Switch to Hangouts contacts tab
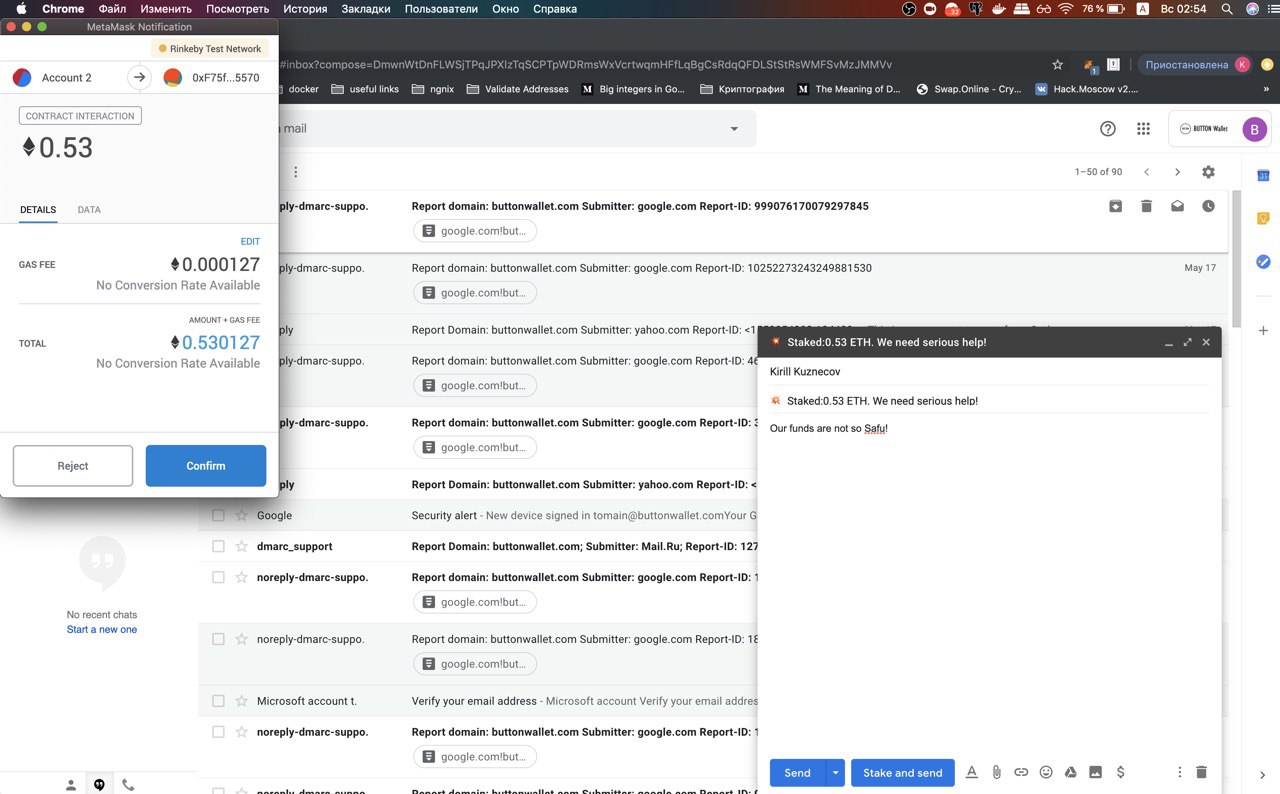Viewport: 1280px width, 794px height. (x=71, y=785)
